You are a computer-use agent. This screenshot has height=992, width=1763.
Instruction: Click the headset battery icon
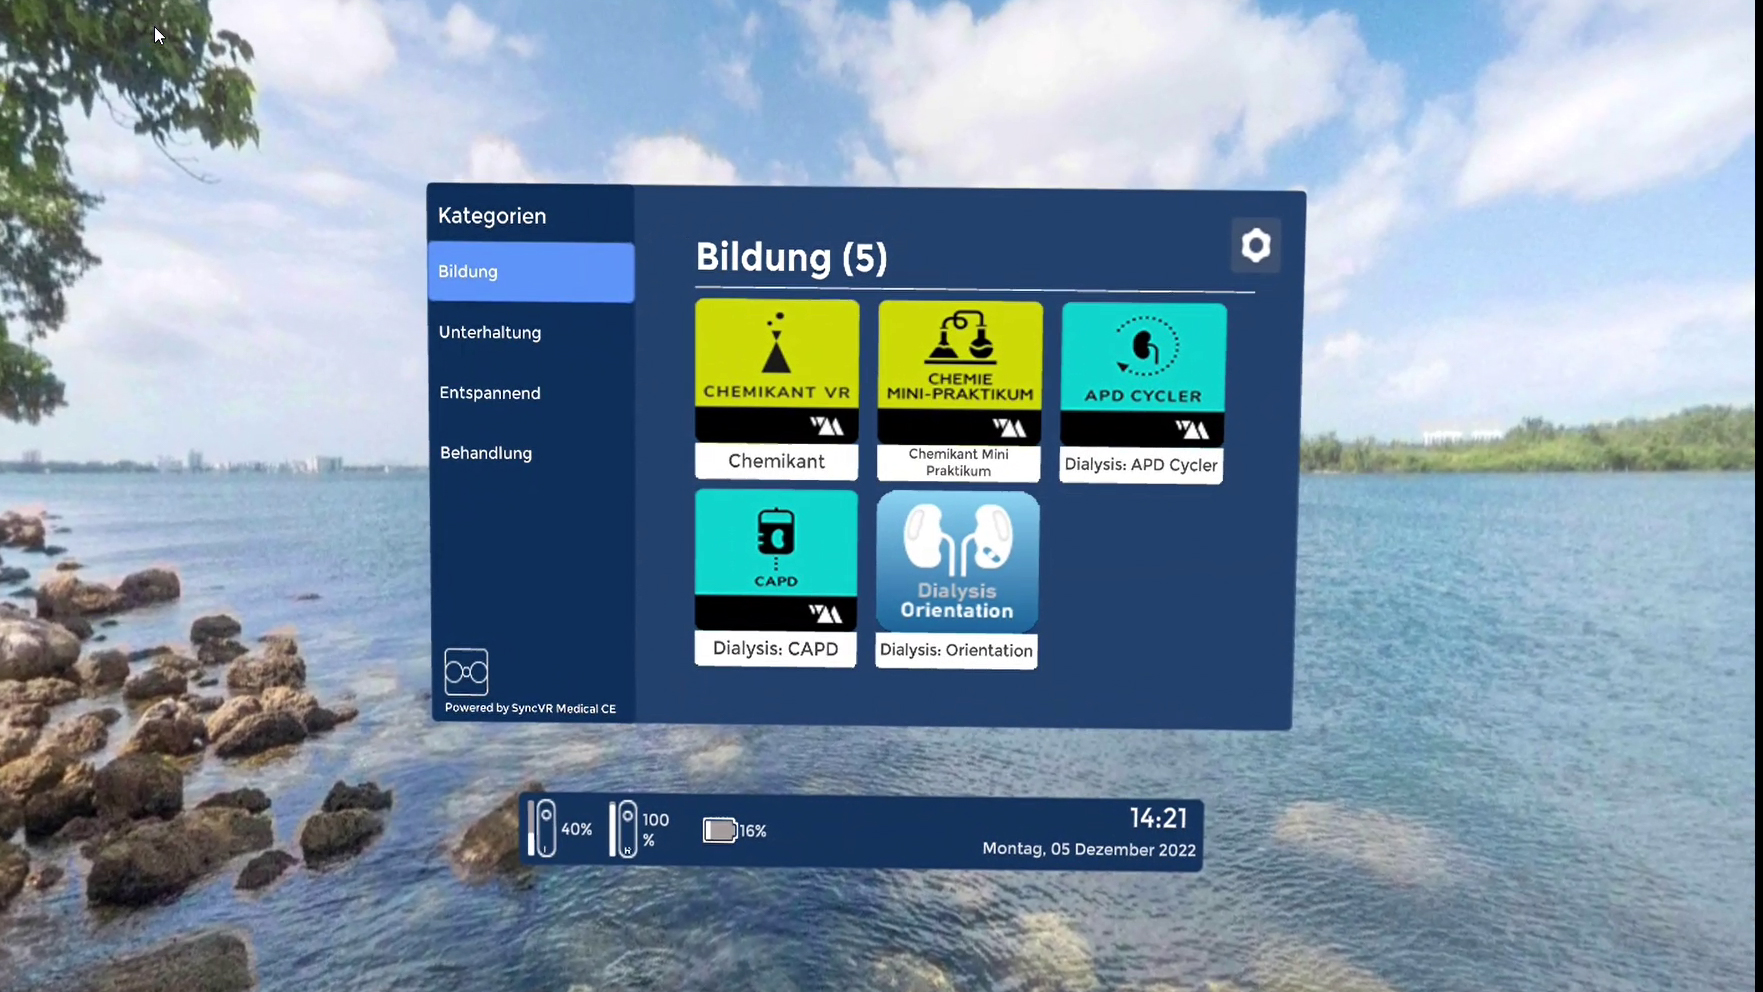click(x=719, y=830)
